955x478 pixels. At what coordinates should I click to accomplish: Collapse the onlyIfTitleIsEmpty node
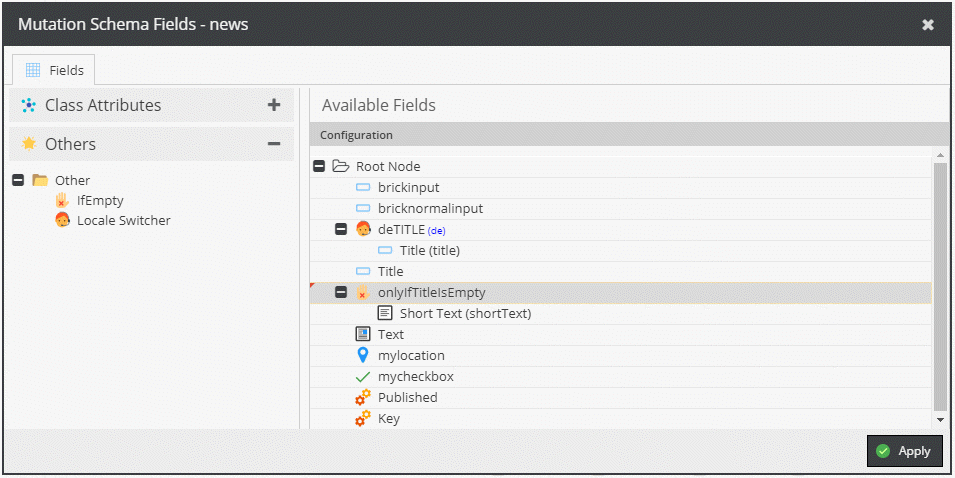(x=341, y=292)
